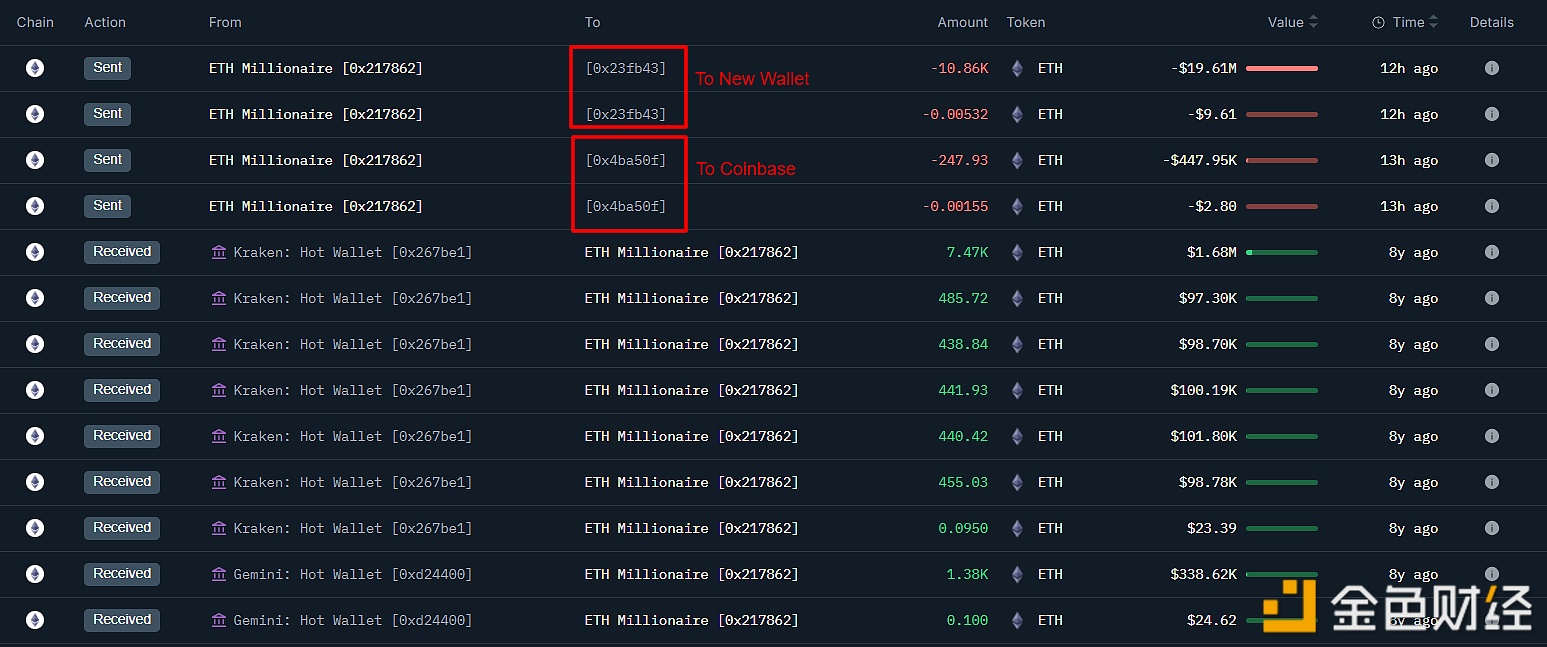Image resolution: width=1547 pixels, height=647 pixels.
Task: Click the Token column header
Action: tap(1025, 22)
